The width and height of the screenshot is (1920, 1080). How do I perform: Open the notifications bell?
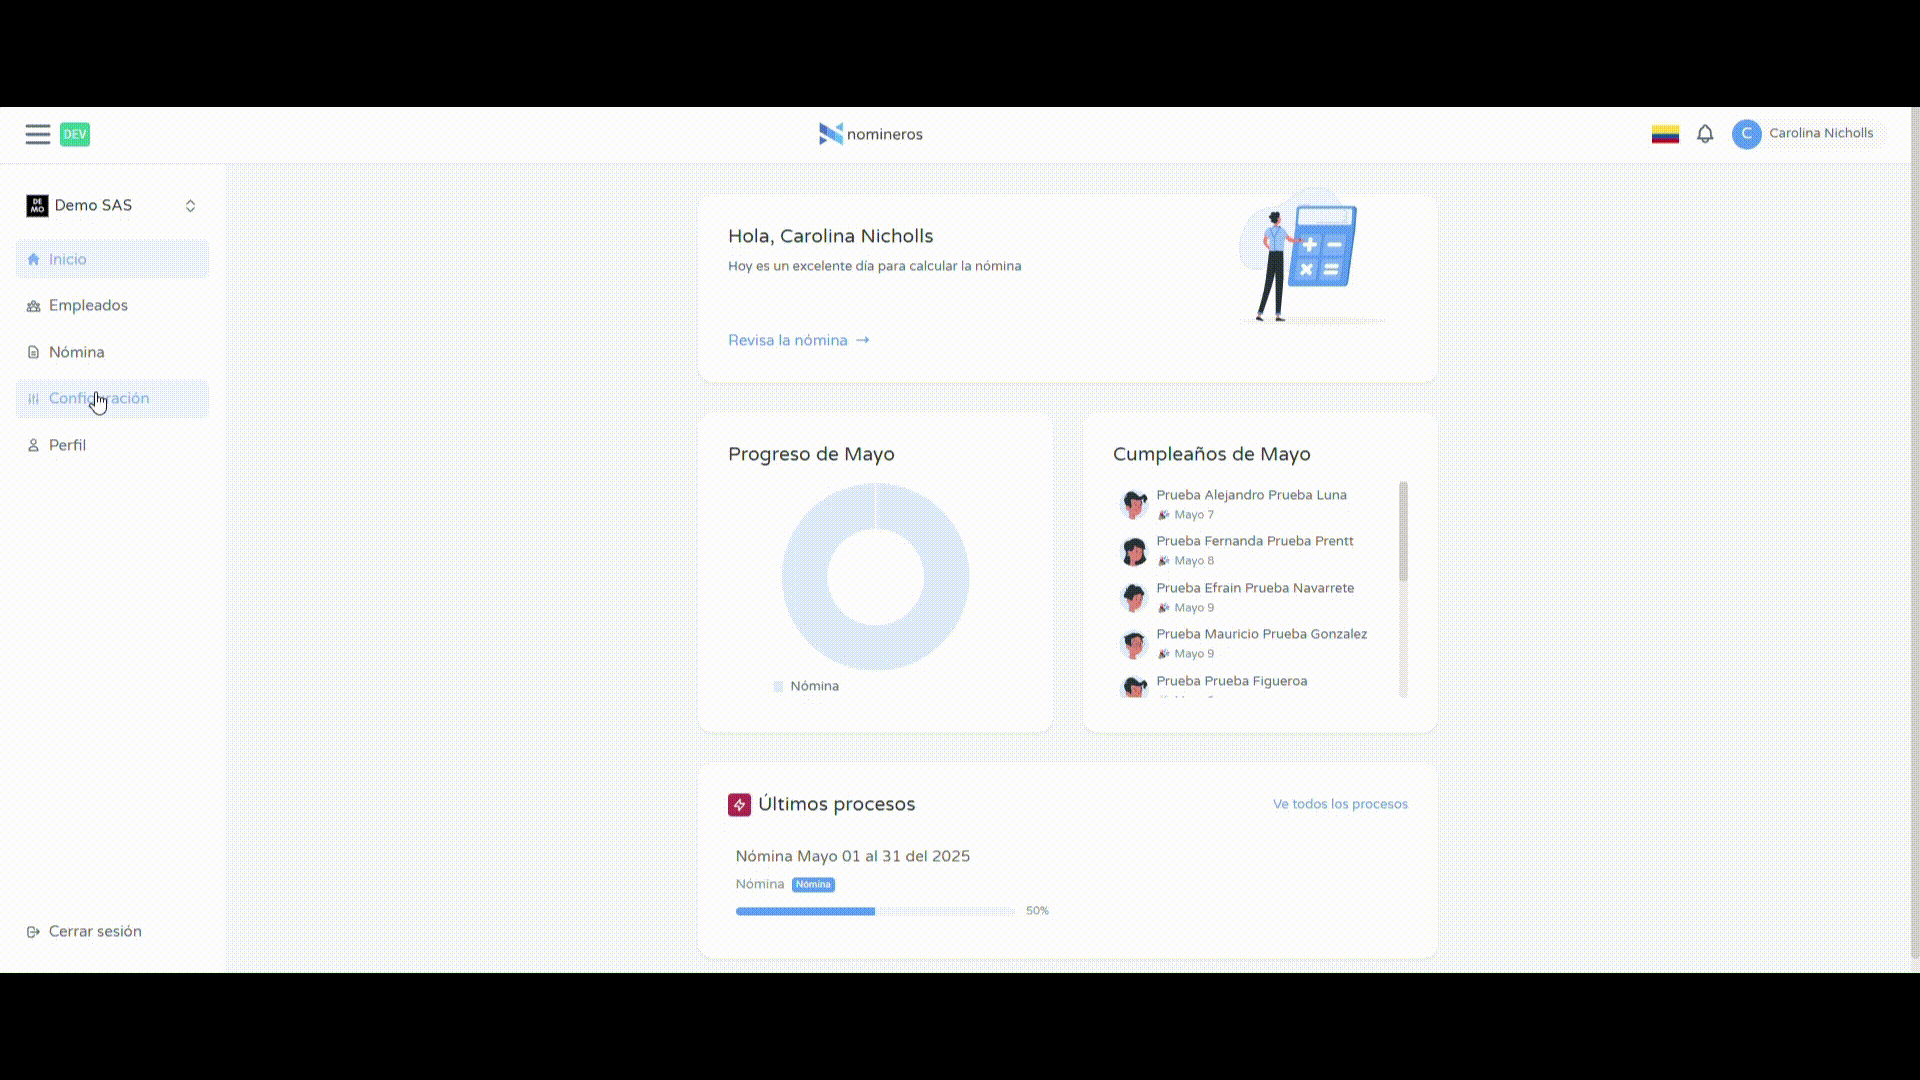point(1705,134)
